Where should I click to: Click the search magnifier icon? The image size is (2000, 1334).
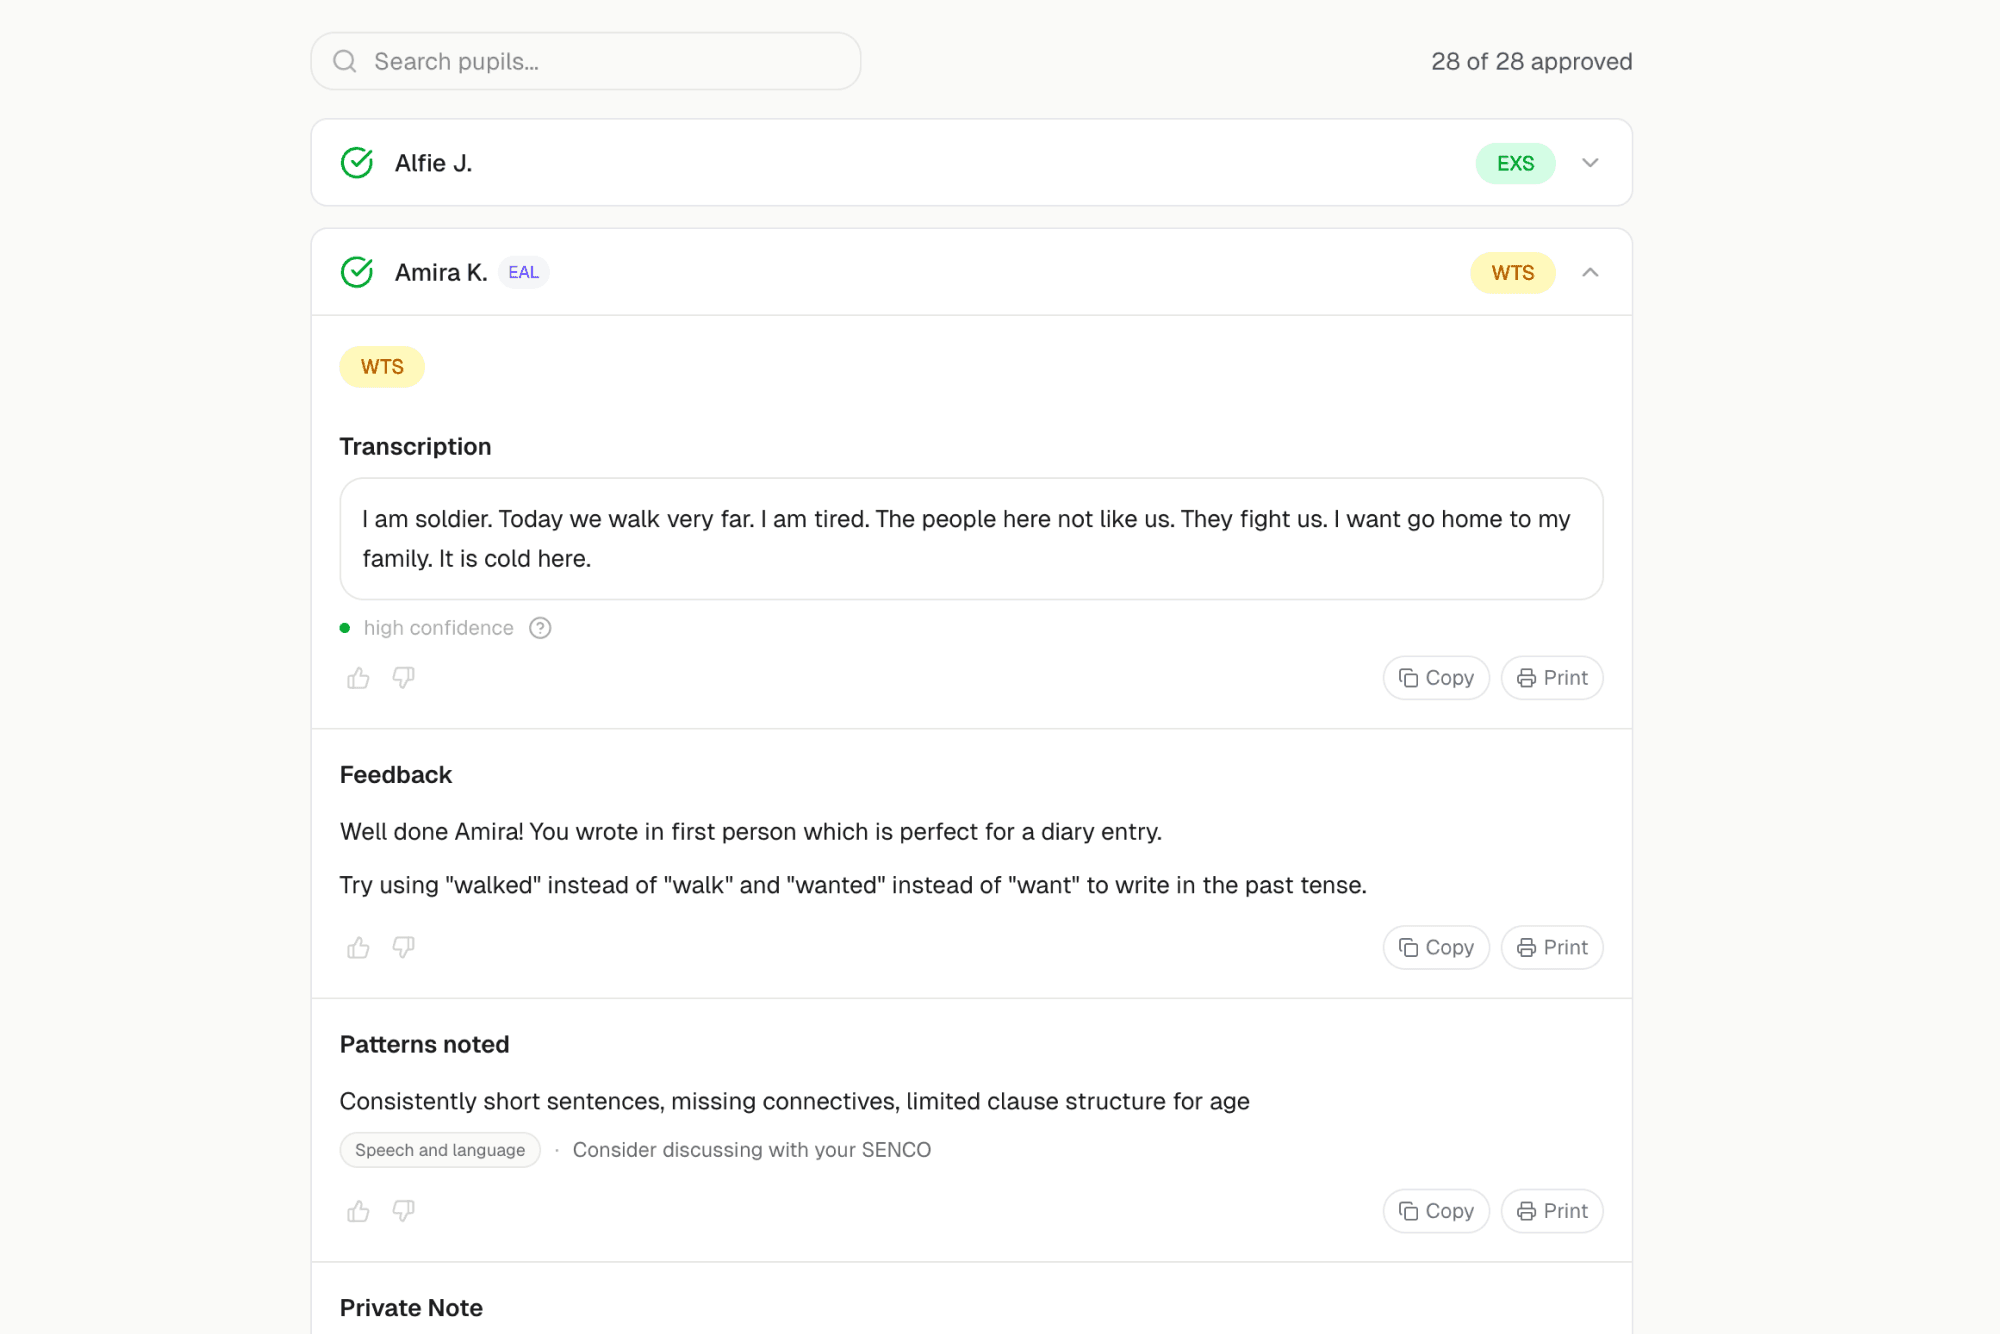[x=345, y=61]
